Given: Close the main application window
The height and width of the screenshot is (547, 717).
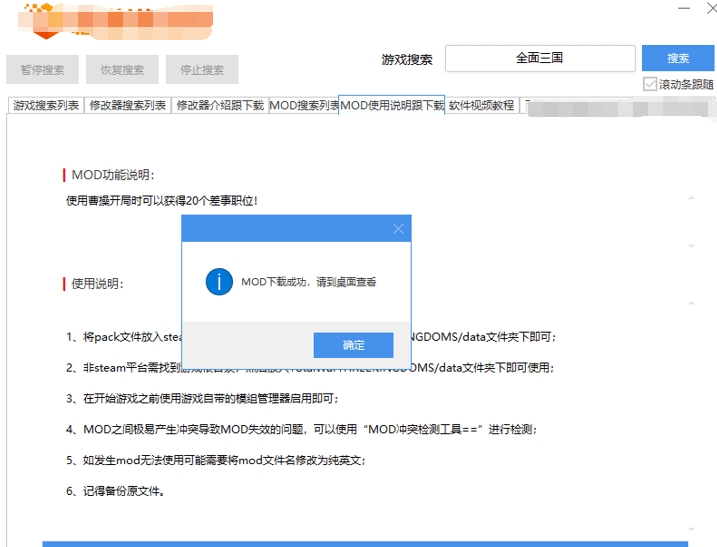Looking at the screenshot, I should [x=712, y=8].
